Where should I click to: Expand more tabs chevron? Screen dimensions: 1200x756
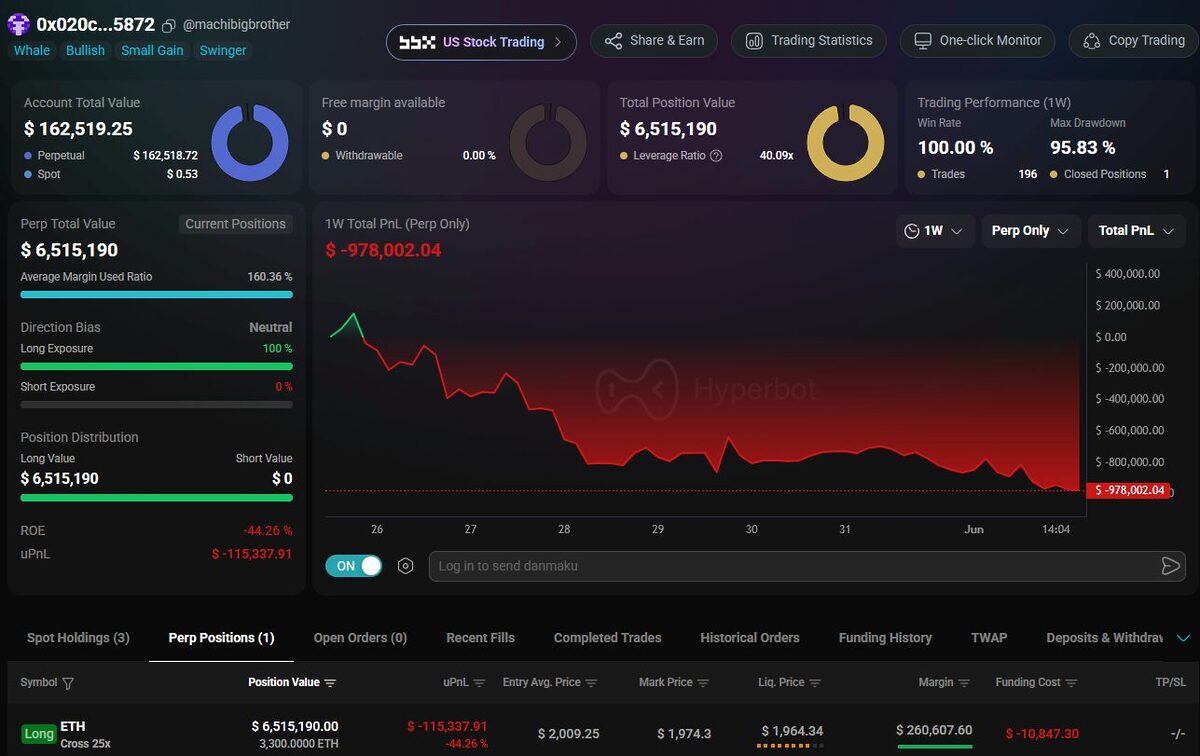pos(1184,638)
